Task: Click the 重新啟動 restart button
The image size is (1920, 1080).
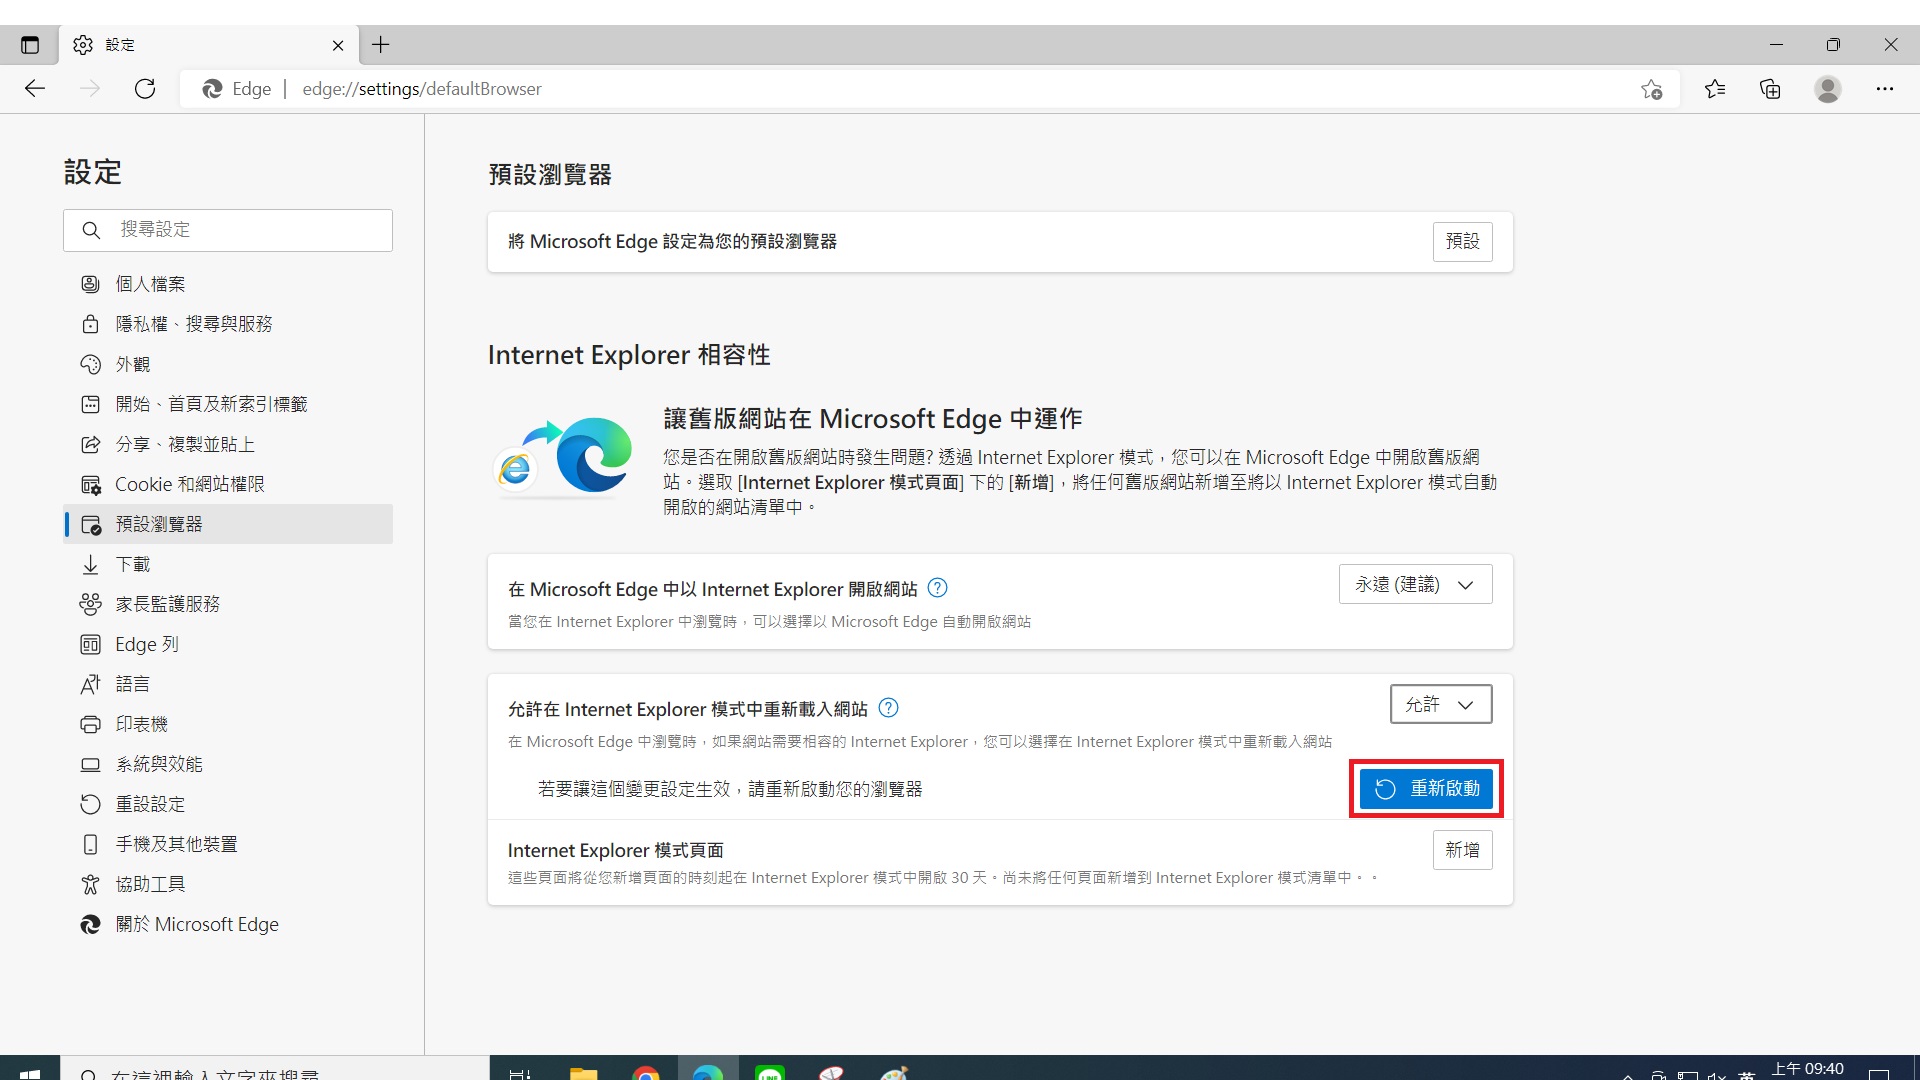Action: pos(1426,789)
